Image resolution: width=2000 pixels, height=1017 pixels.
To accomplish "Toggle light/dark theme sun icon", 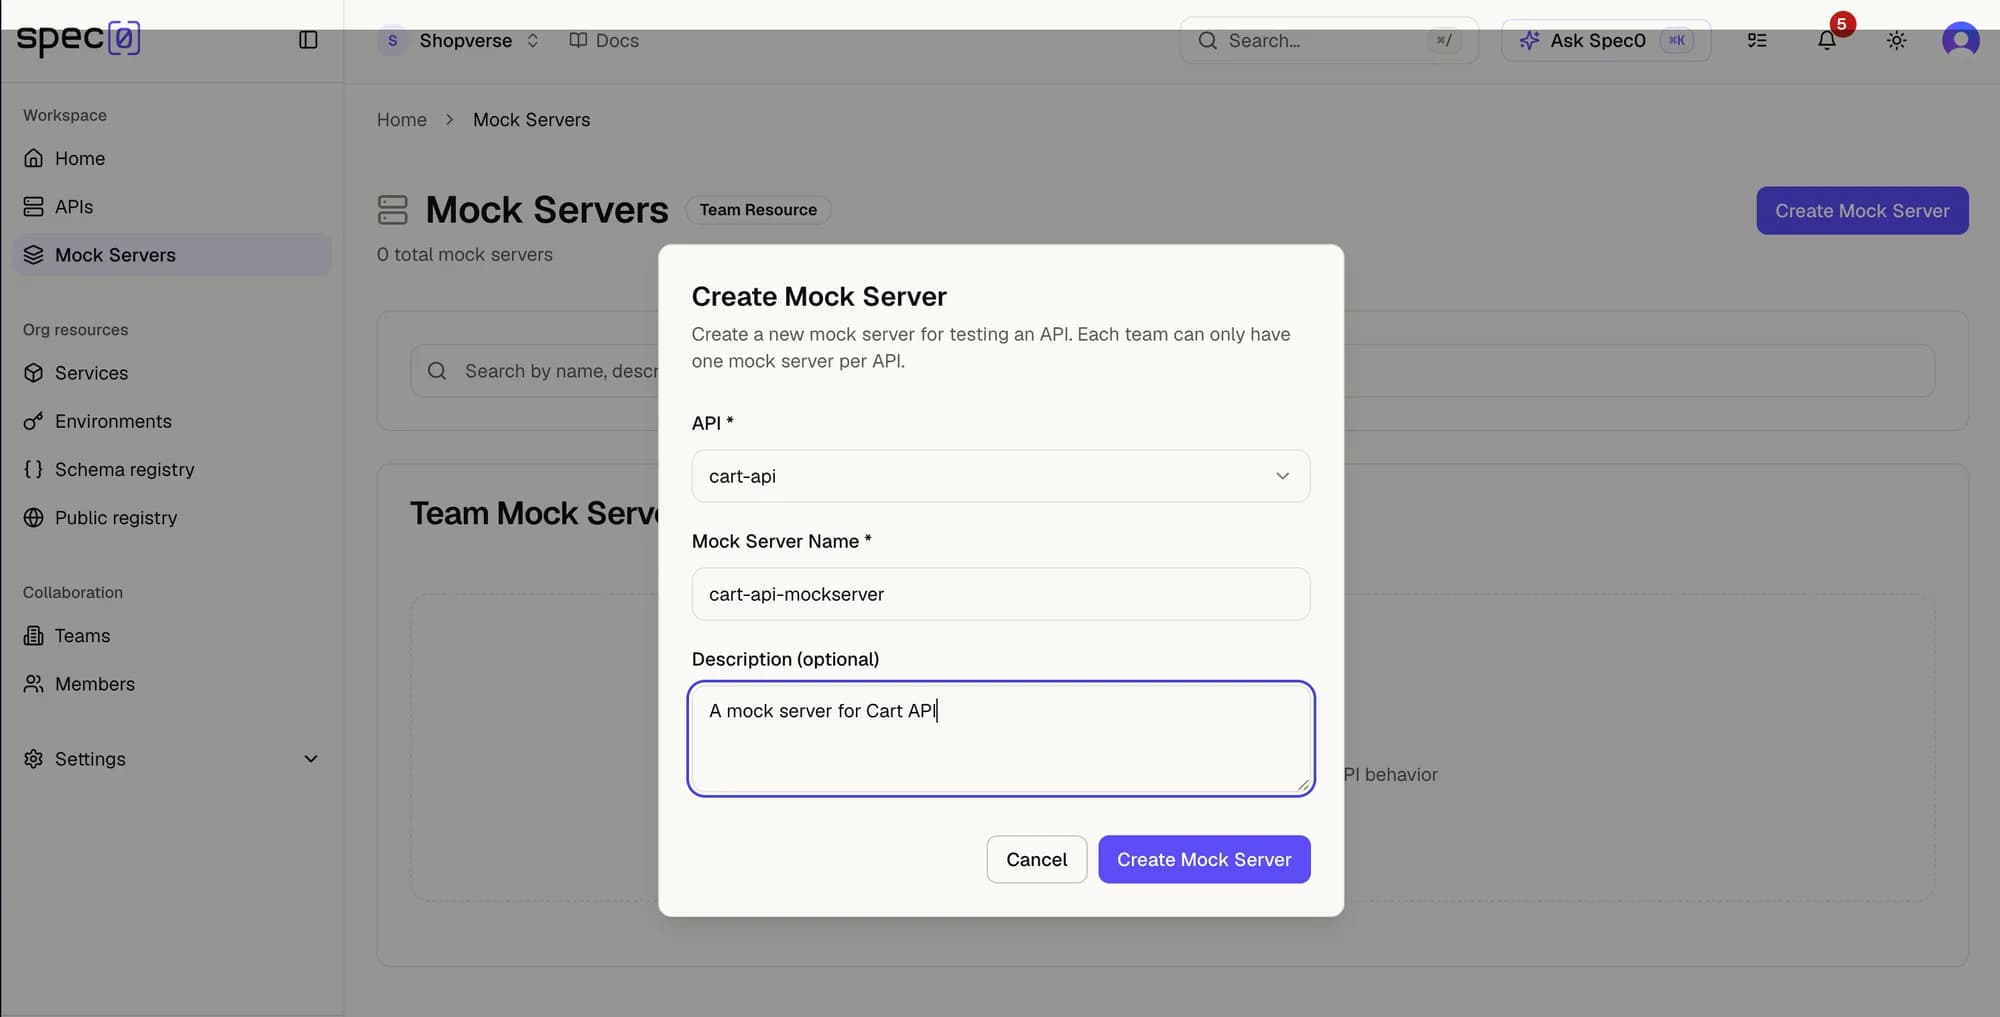I will (x=1896, y=41).
